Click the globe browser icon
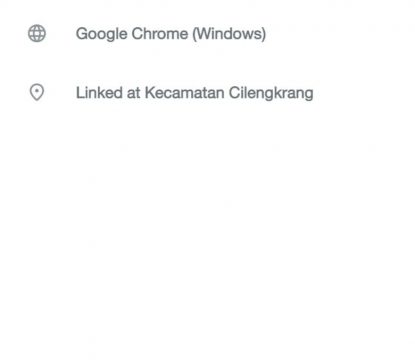 [x=37, y=33]
